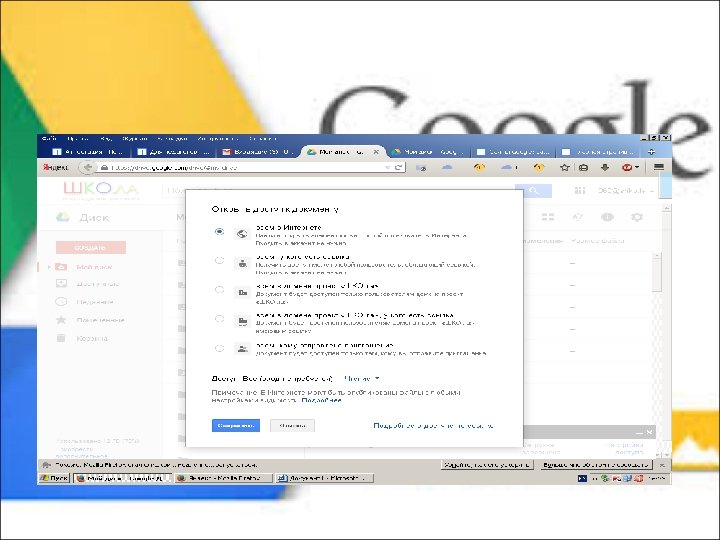Switch to the second Facebook tab
Image resolution: width=720 pixels, height=540 pixels.
point(174,152)
